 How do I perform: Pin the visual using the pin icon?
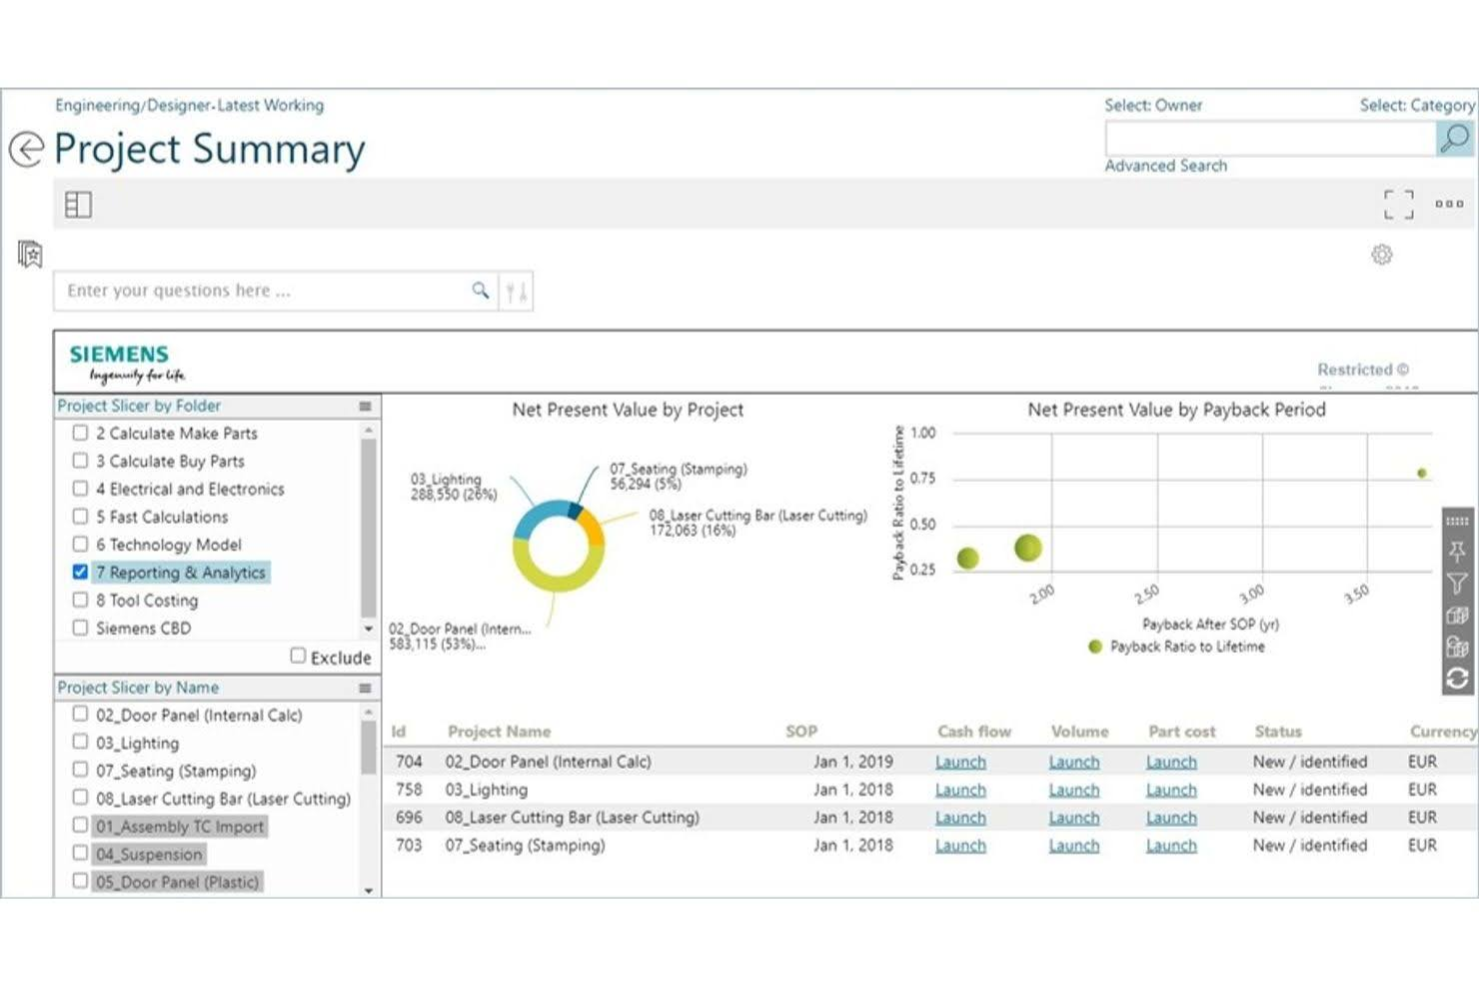pos(1456,550)
